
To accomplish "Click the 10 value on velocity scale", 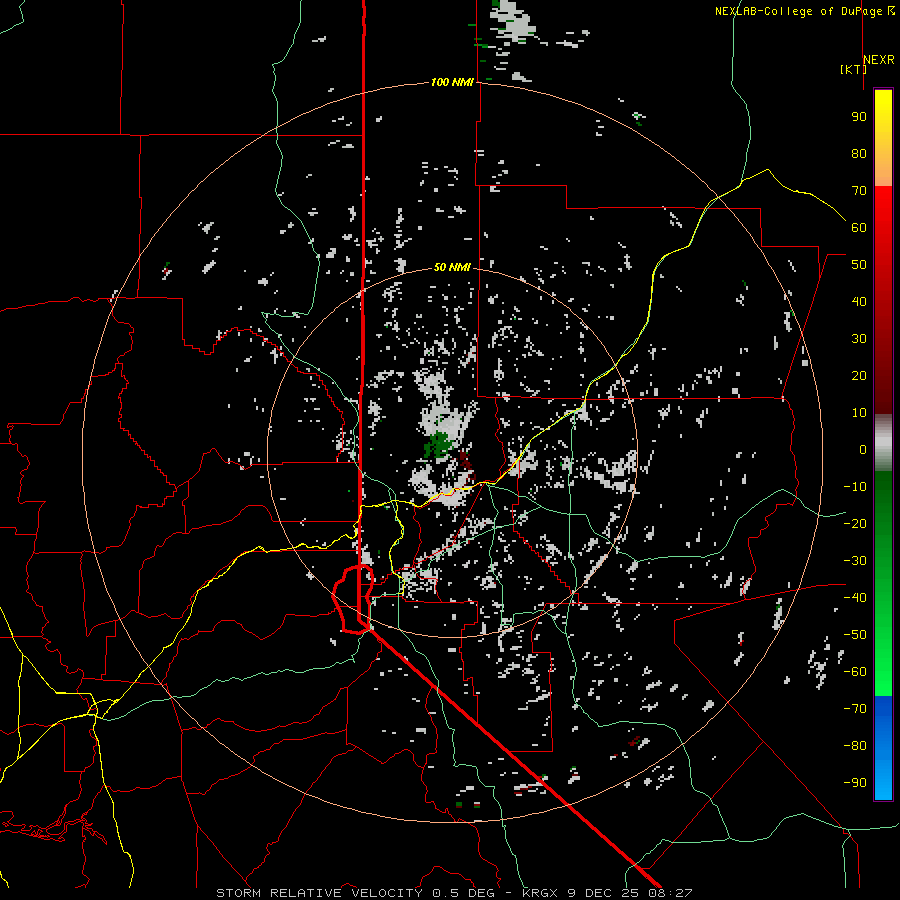I will tap(859, 413).
